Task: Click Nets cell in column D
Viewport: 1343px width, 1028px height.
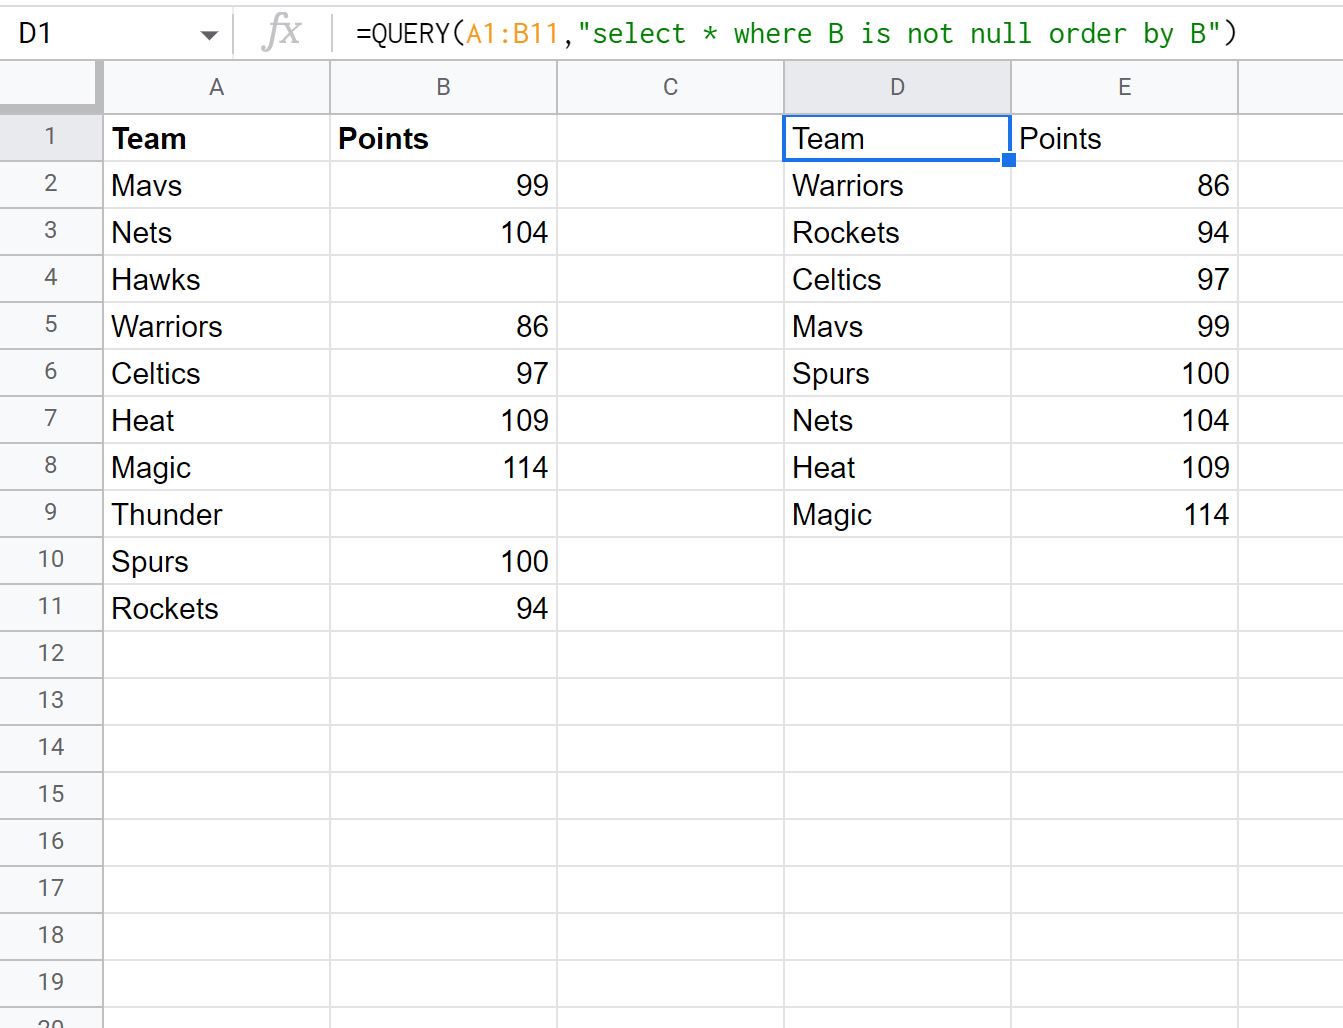Action: tap(897, 420)
